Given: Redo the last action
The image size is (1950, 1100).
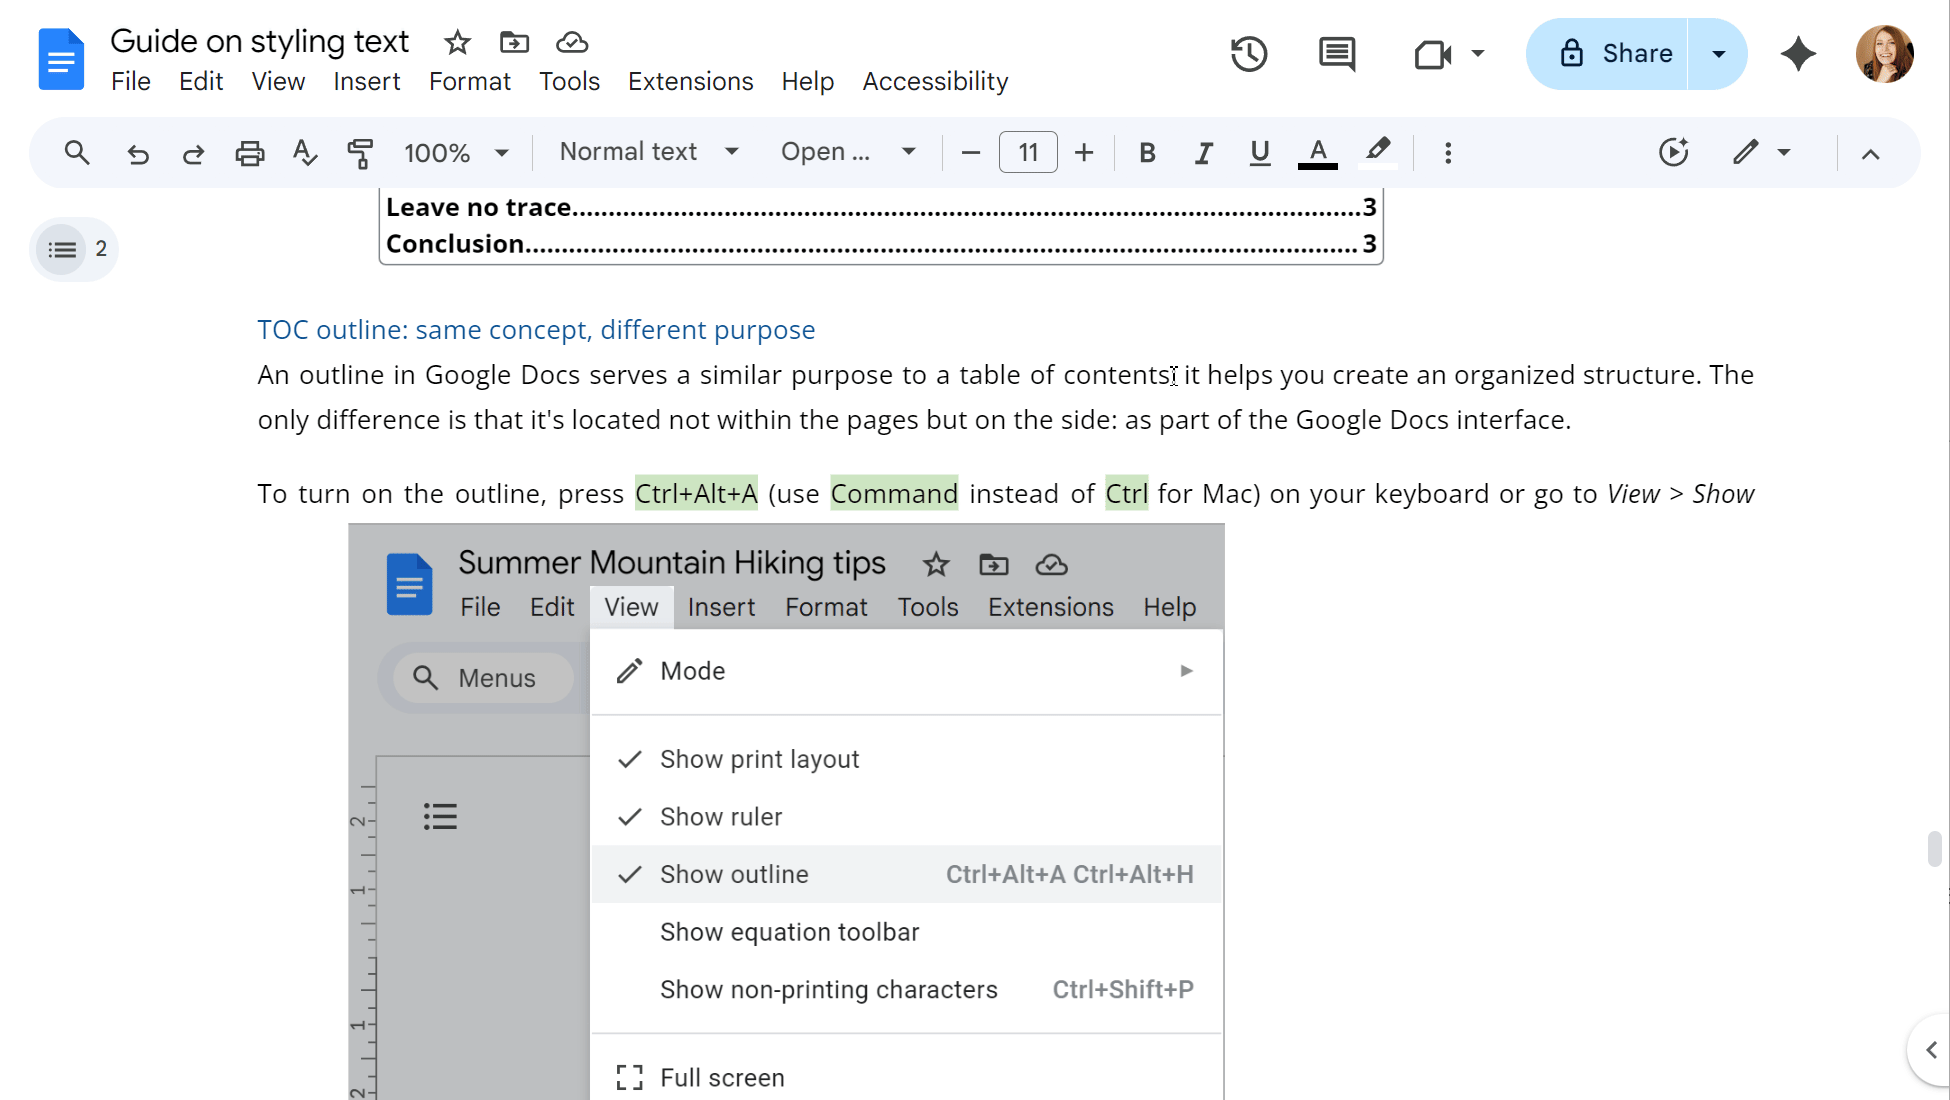Looking at the screenshot, I should point(193,153).
